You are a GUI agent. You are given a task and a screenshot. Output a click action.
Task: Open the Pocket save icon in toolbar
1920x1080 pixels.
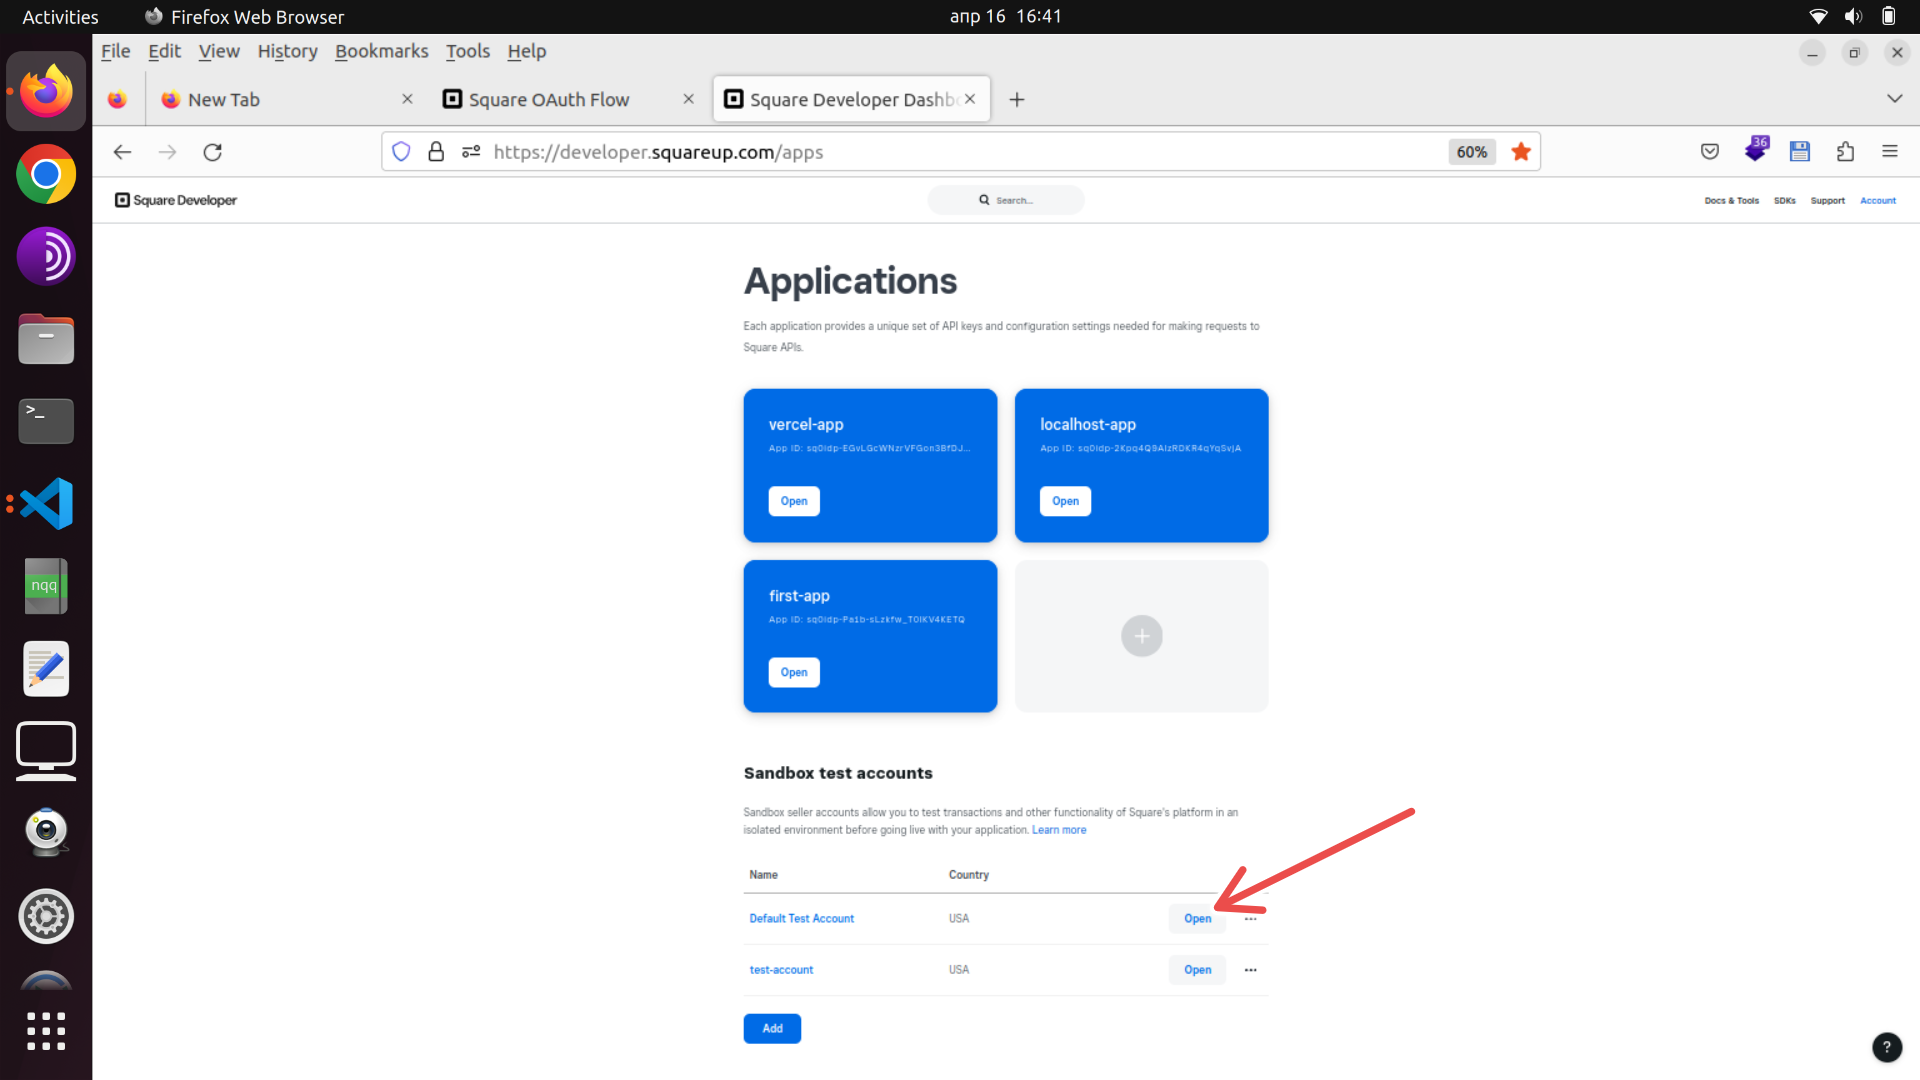click(x=1710, y=152)
